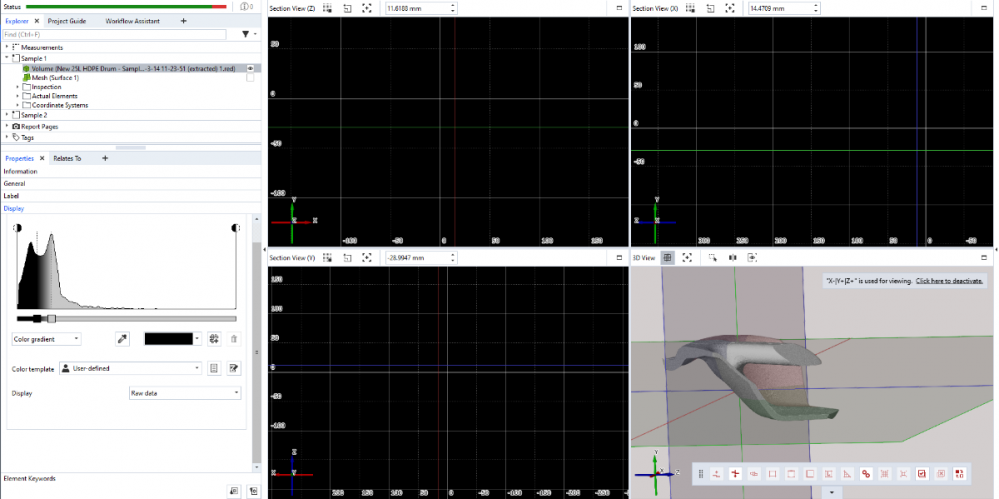
Task: Expand the Actual Elements folder
Action: click(x=18, y=96)
